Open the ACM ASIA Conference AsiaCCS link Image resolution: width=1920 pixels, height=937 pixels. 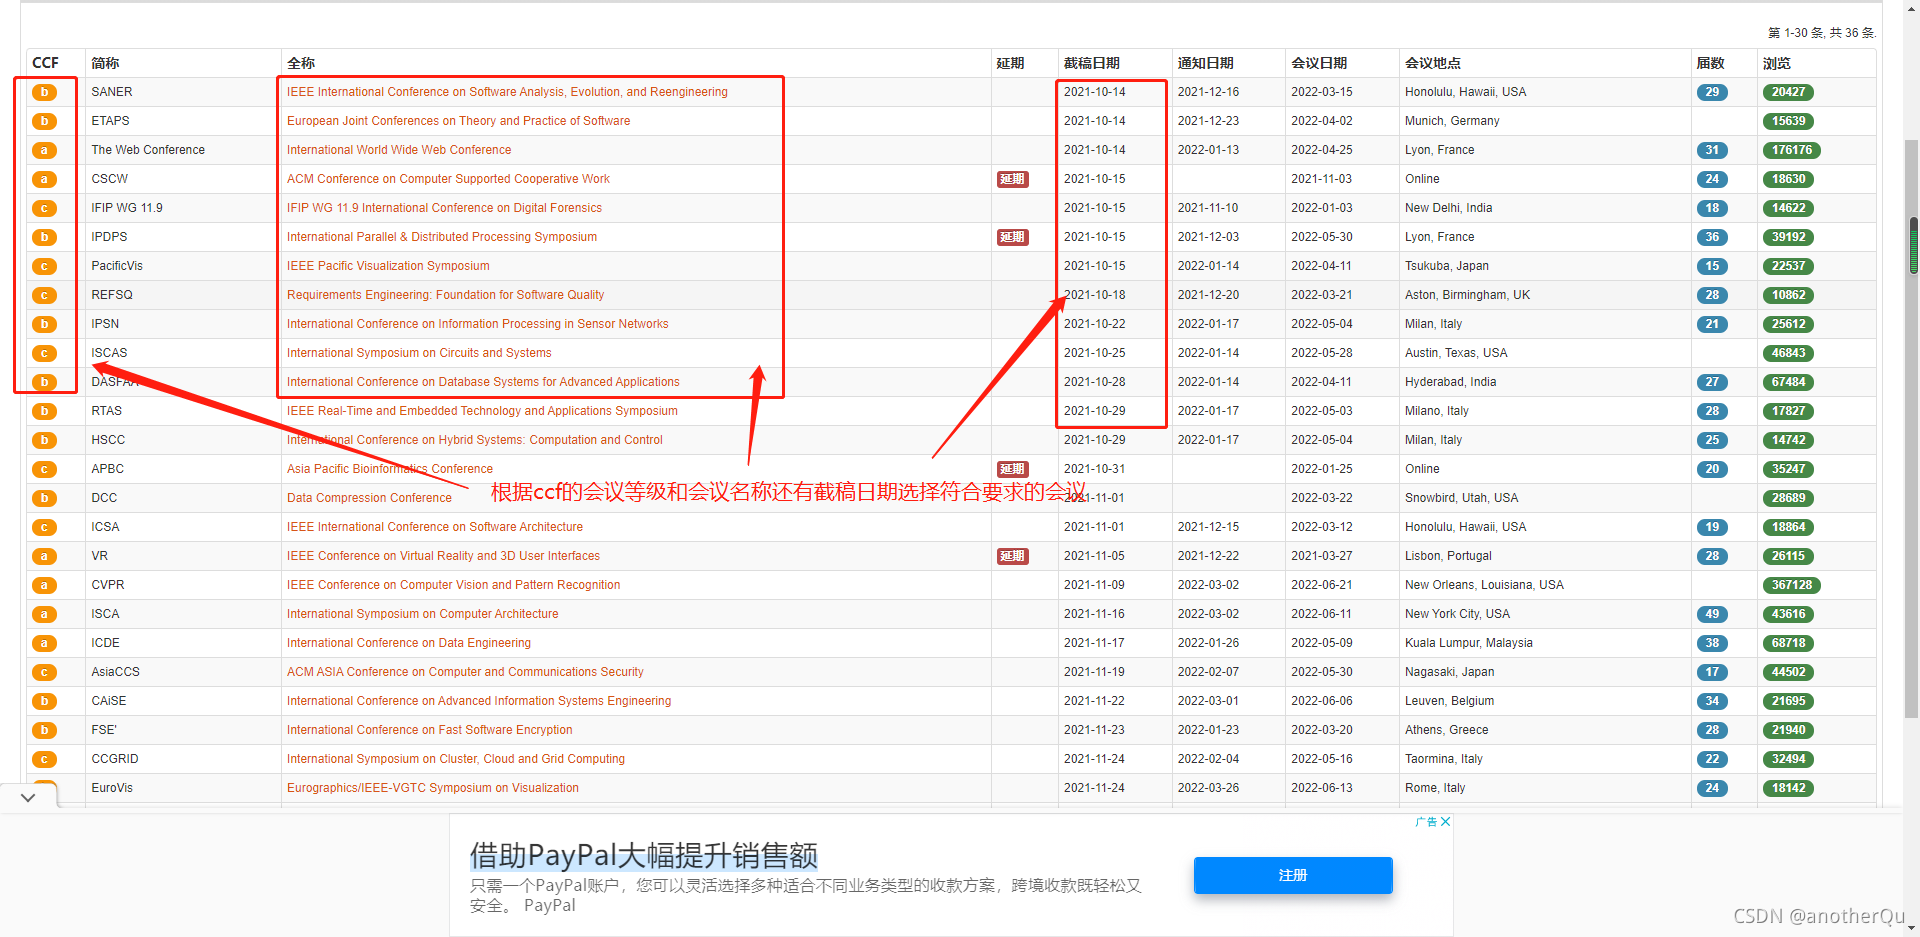465,672
